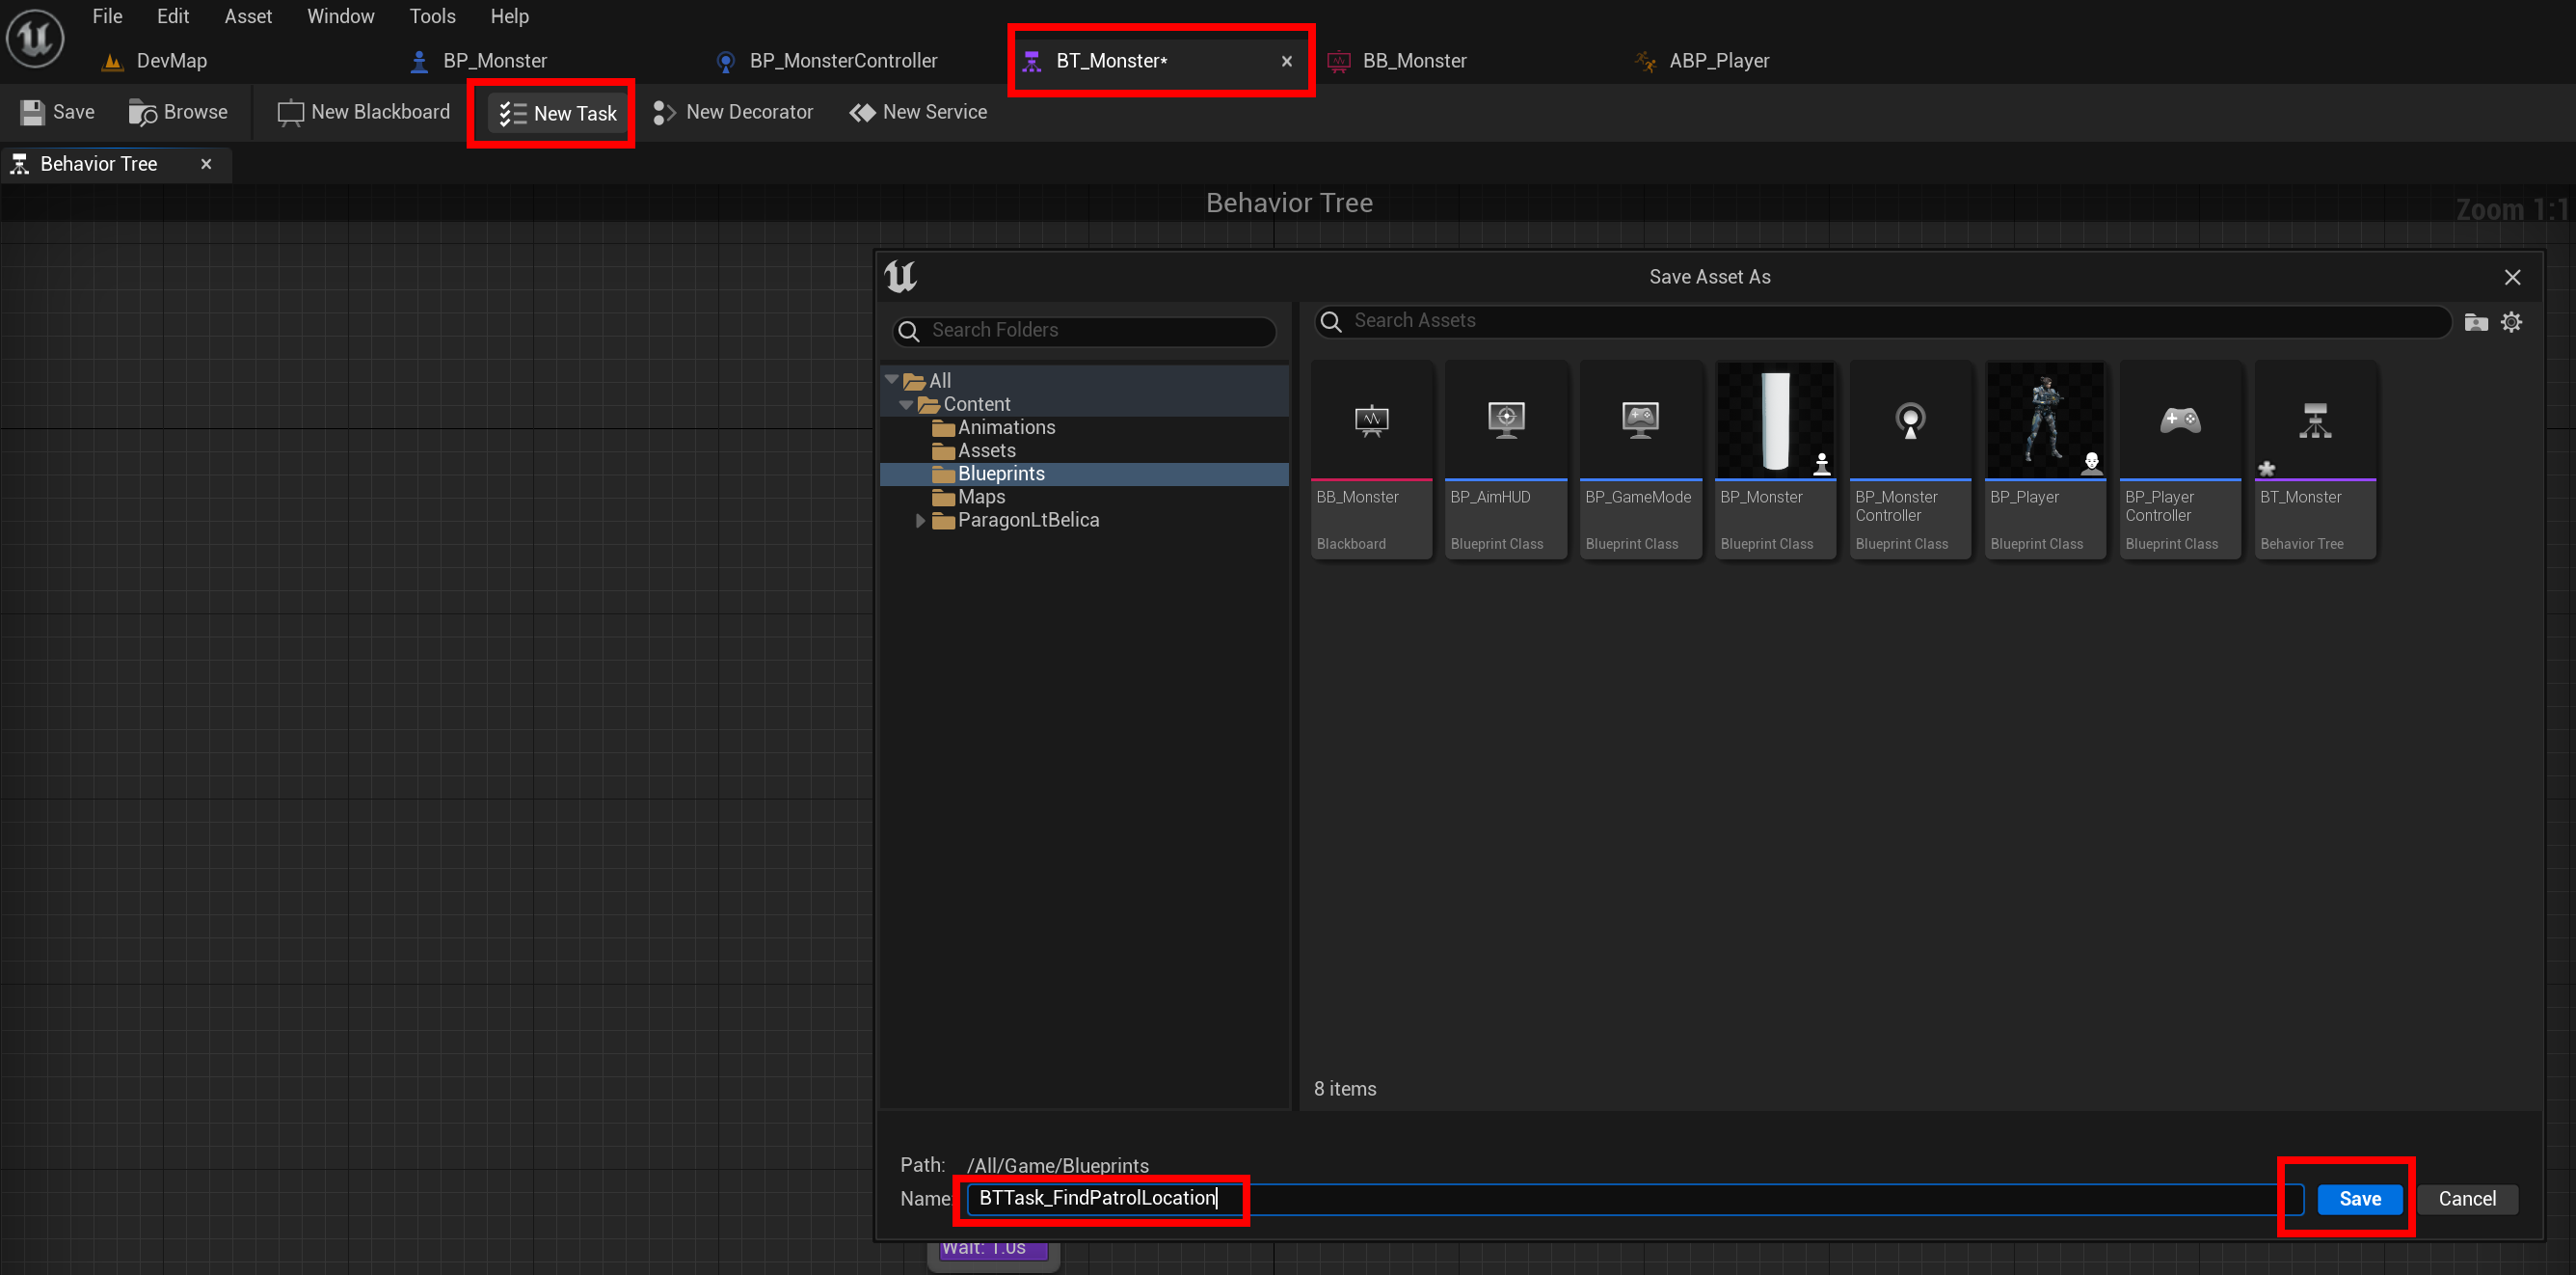The width and height of the screenshot is (2576, 1275).
Task: Collapse the Content folder arrow
Action: pos(906,404)
